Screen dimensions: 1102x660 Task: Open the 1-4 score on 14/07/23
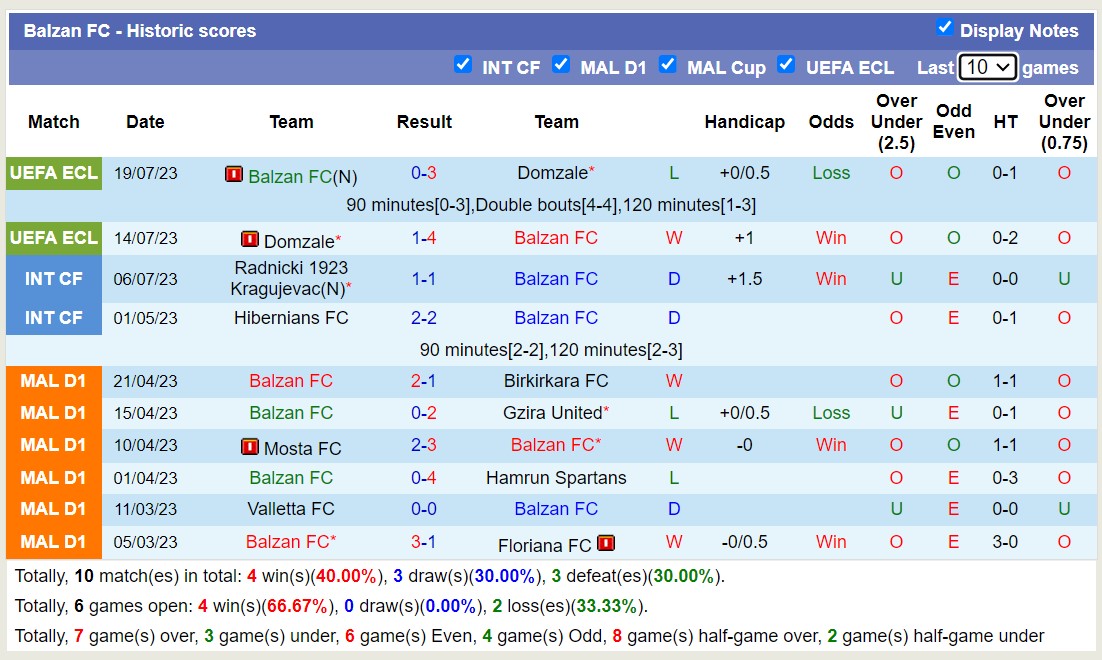(x=424, y=238)
